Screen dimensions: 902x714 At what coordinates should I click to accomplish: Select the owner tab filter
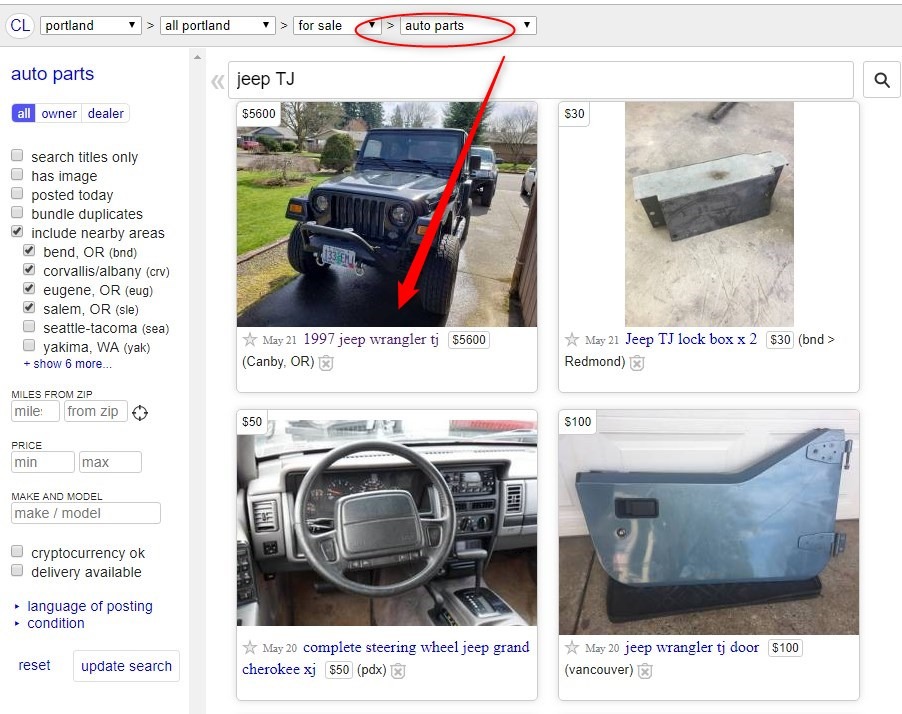(x=59, y=113)
